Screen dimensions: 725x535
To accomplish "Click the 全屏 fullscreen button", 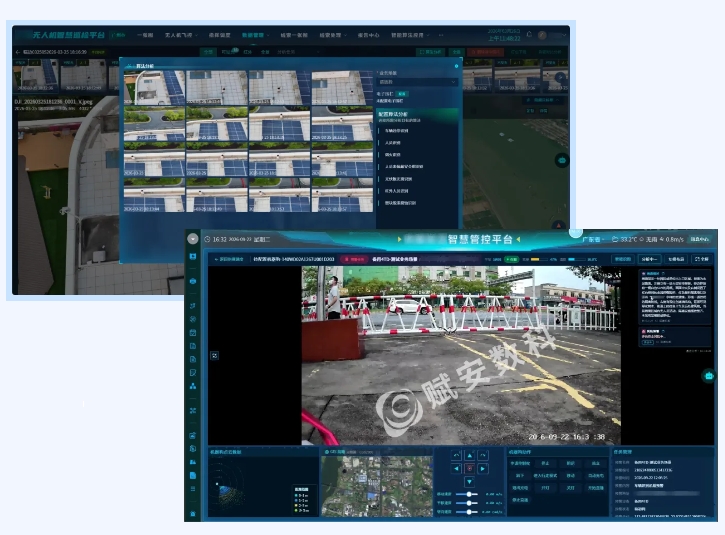I will (701, 259).
